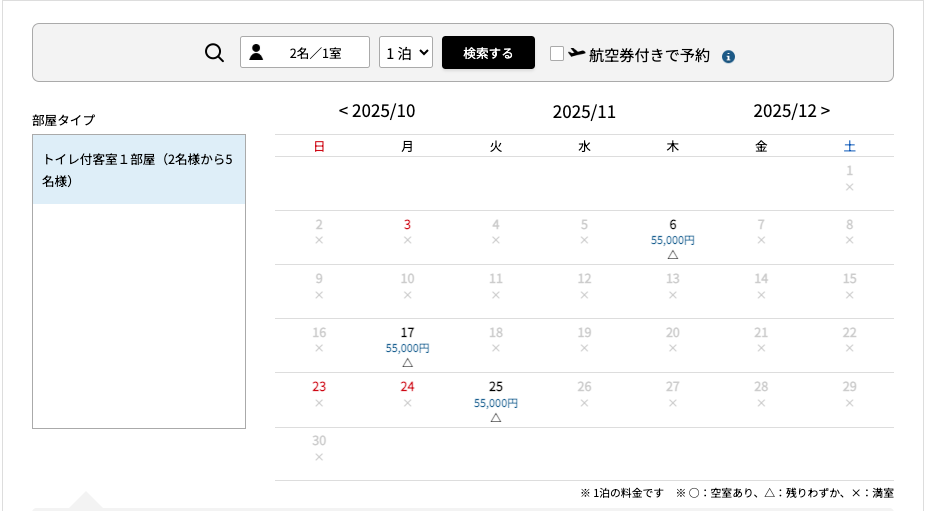The image size is (928, 511).
Task: Click the airplane icon next to checkbox
Action: [x=577, y=53]
